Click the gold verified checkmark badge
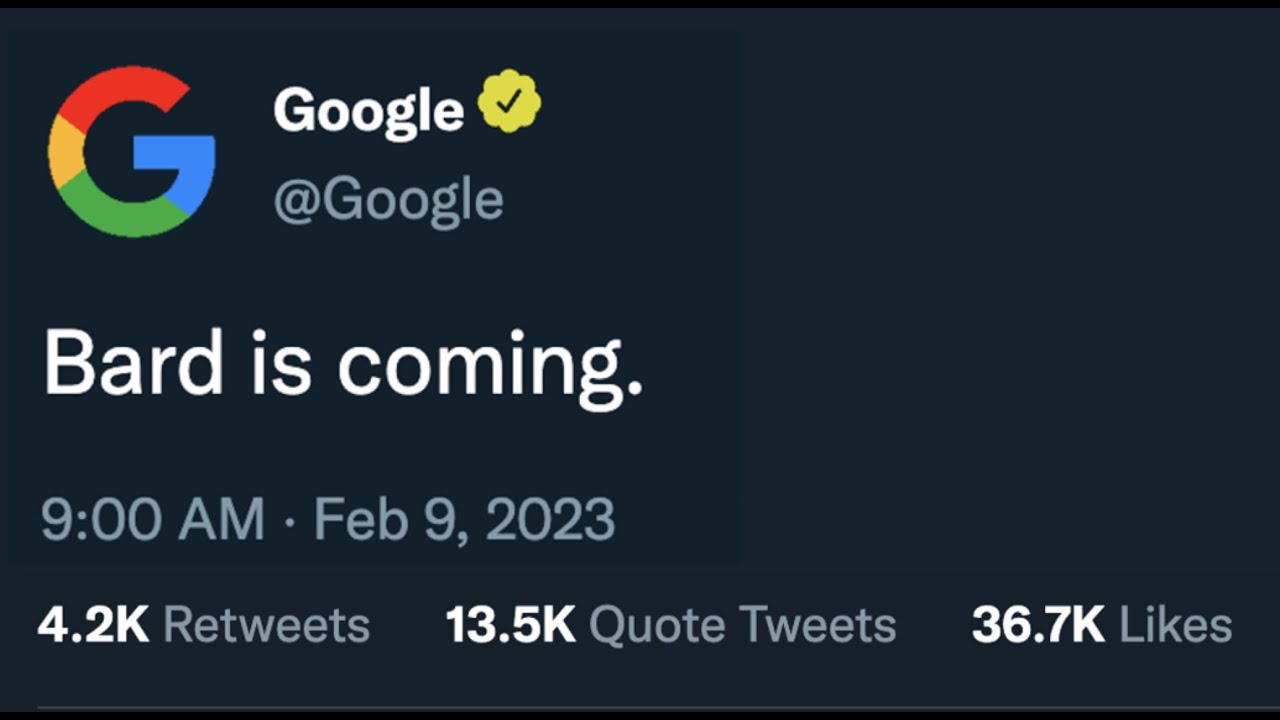 coord(509,102)
